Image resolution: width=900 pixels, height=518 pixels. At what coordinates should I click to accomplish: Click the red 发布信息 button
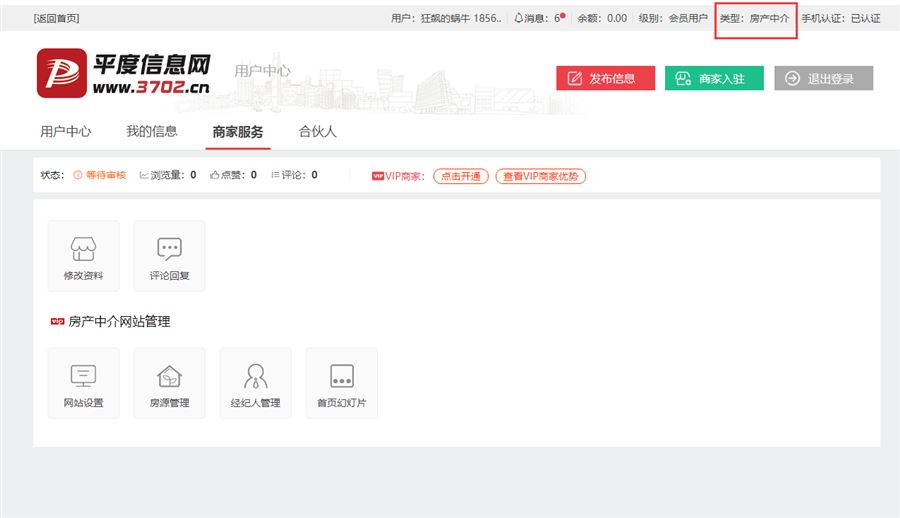tap(605, 78)
